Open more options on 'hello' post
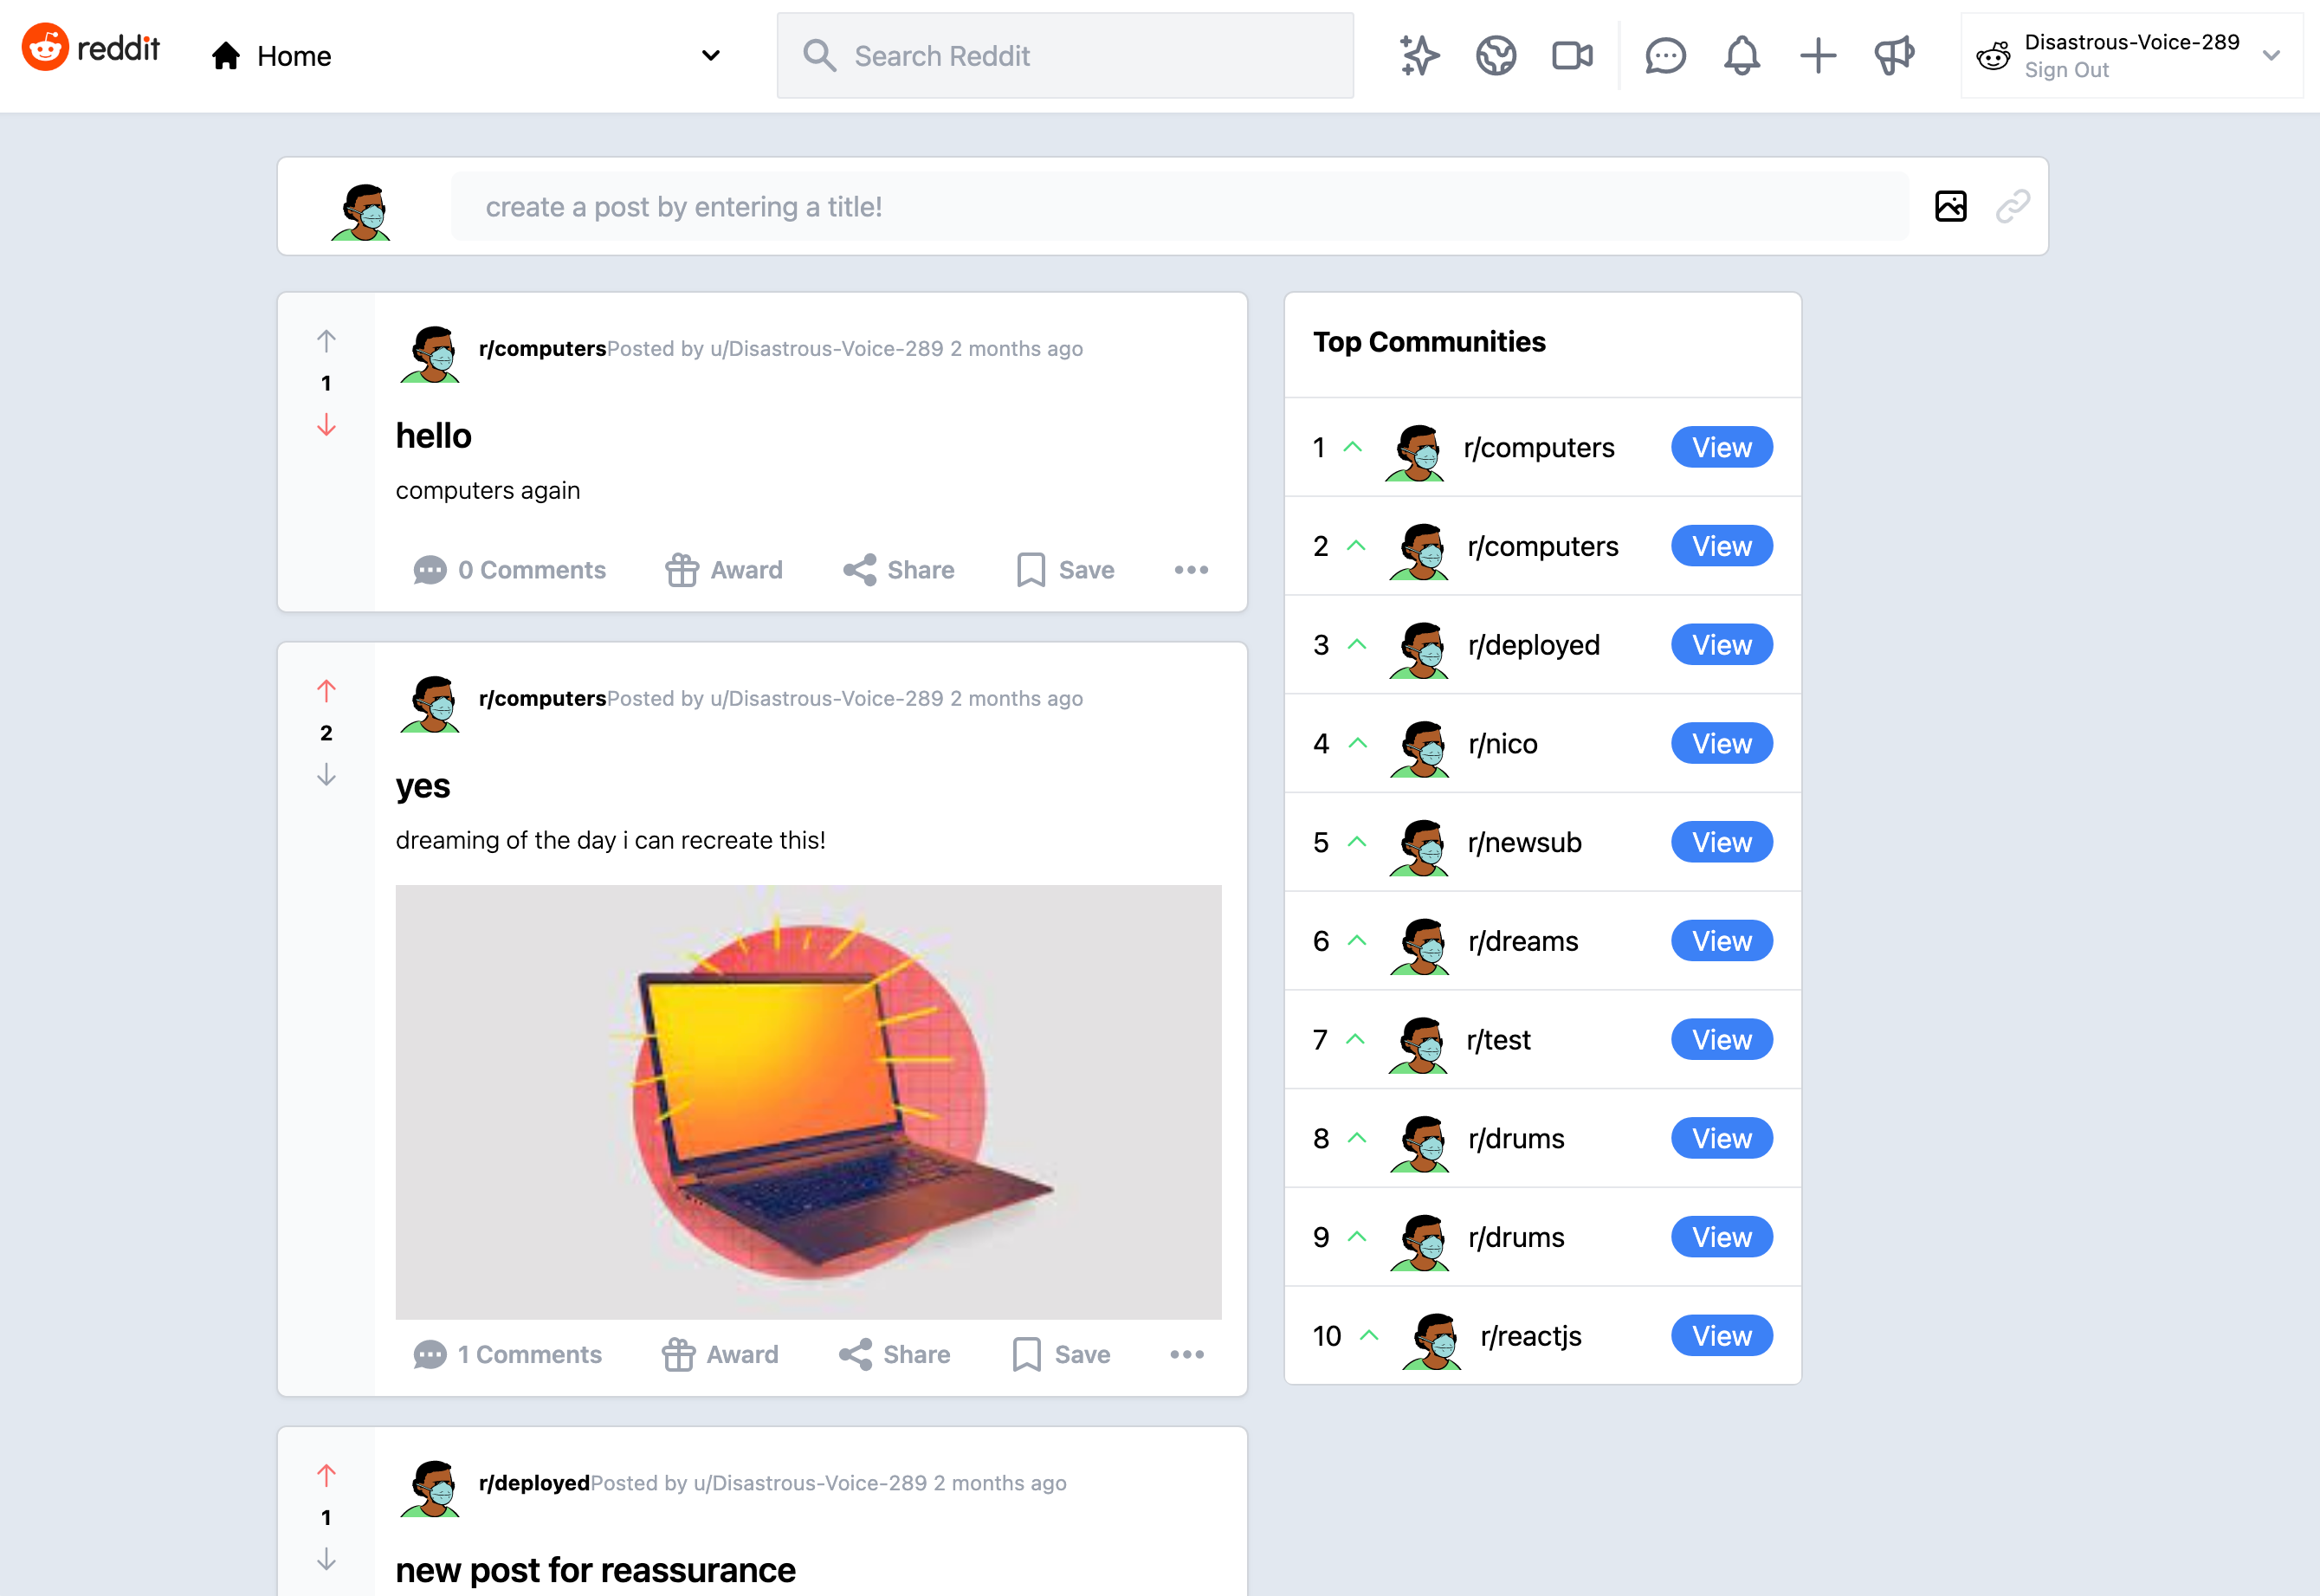 pos(1190,570)
